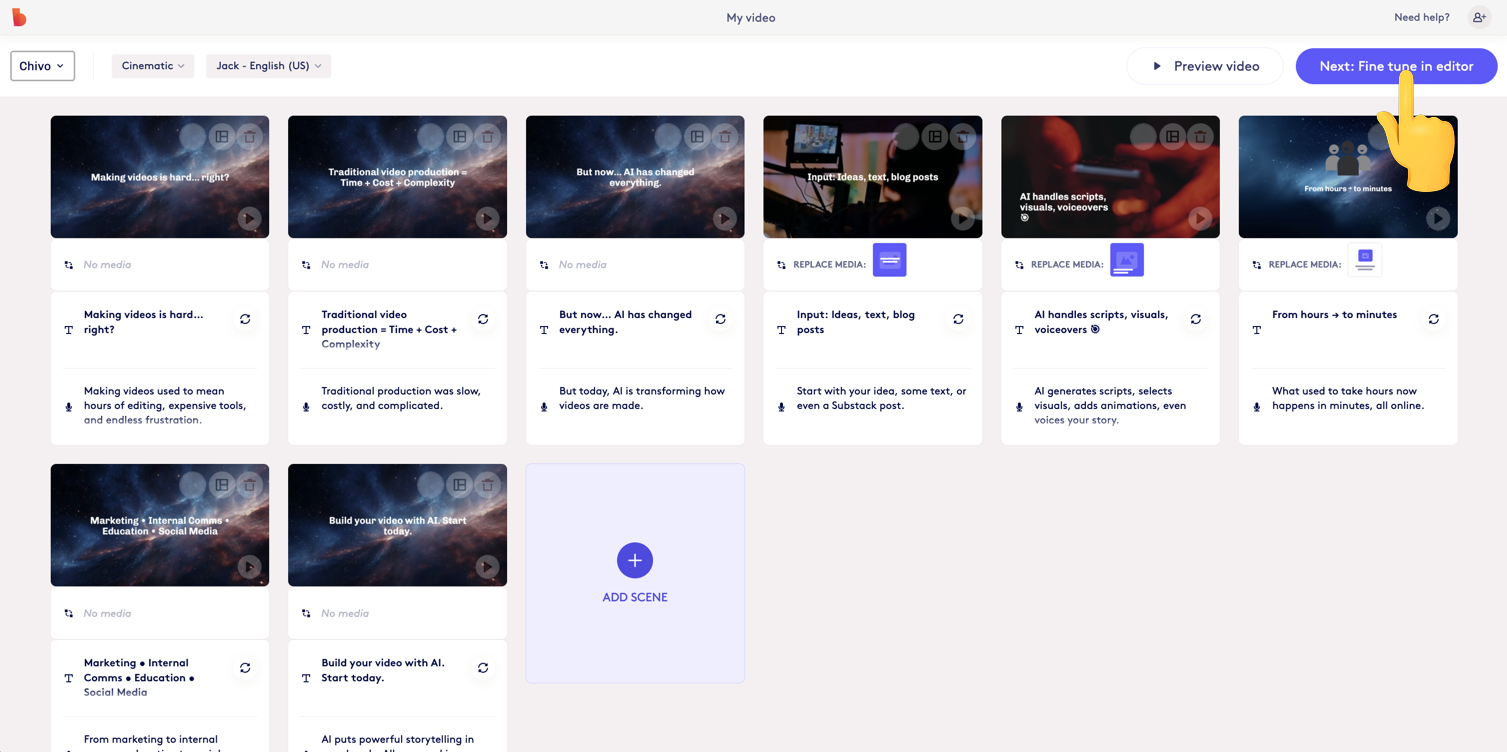Viewport: 1507px width, 752px height.
Task: Delete the 'Input: Ideas, text' scene
Action: (x=963, y=136)
